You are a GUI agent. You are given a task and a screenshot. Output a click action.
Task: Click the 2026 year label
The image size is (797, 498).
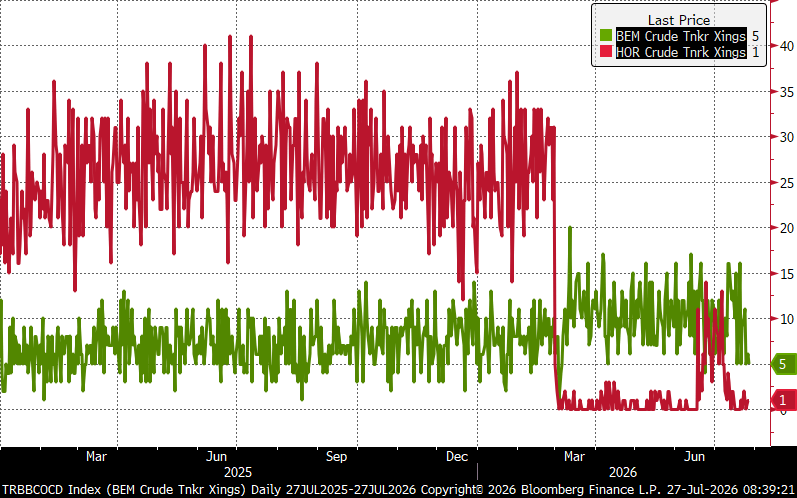pos(623,472)
